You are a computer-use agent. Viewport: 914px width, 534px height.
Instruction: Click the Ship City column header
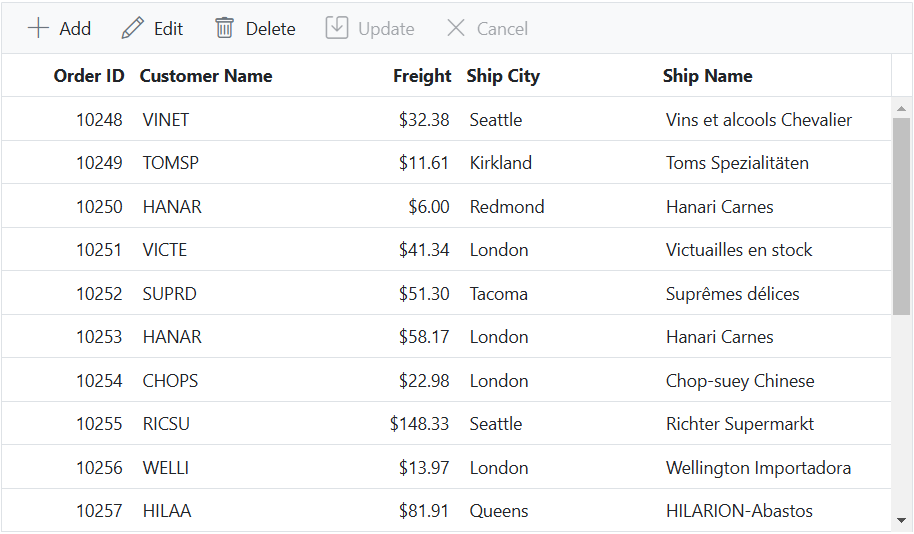503,76
